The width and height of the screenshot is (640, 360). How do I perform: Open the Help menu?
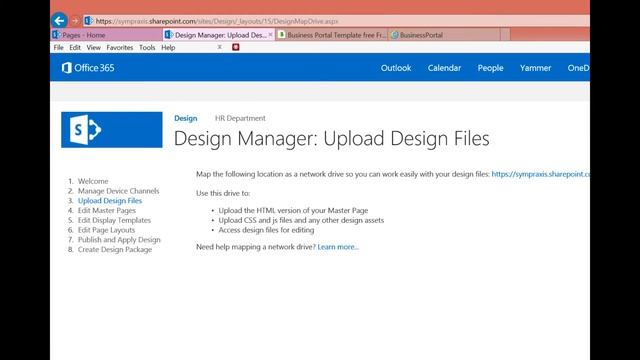pyautogui.click(x=168, y=47)
